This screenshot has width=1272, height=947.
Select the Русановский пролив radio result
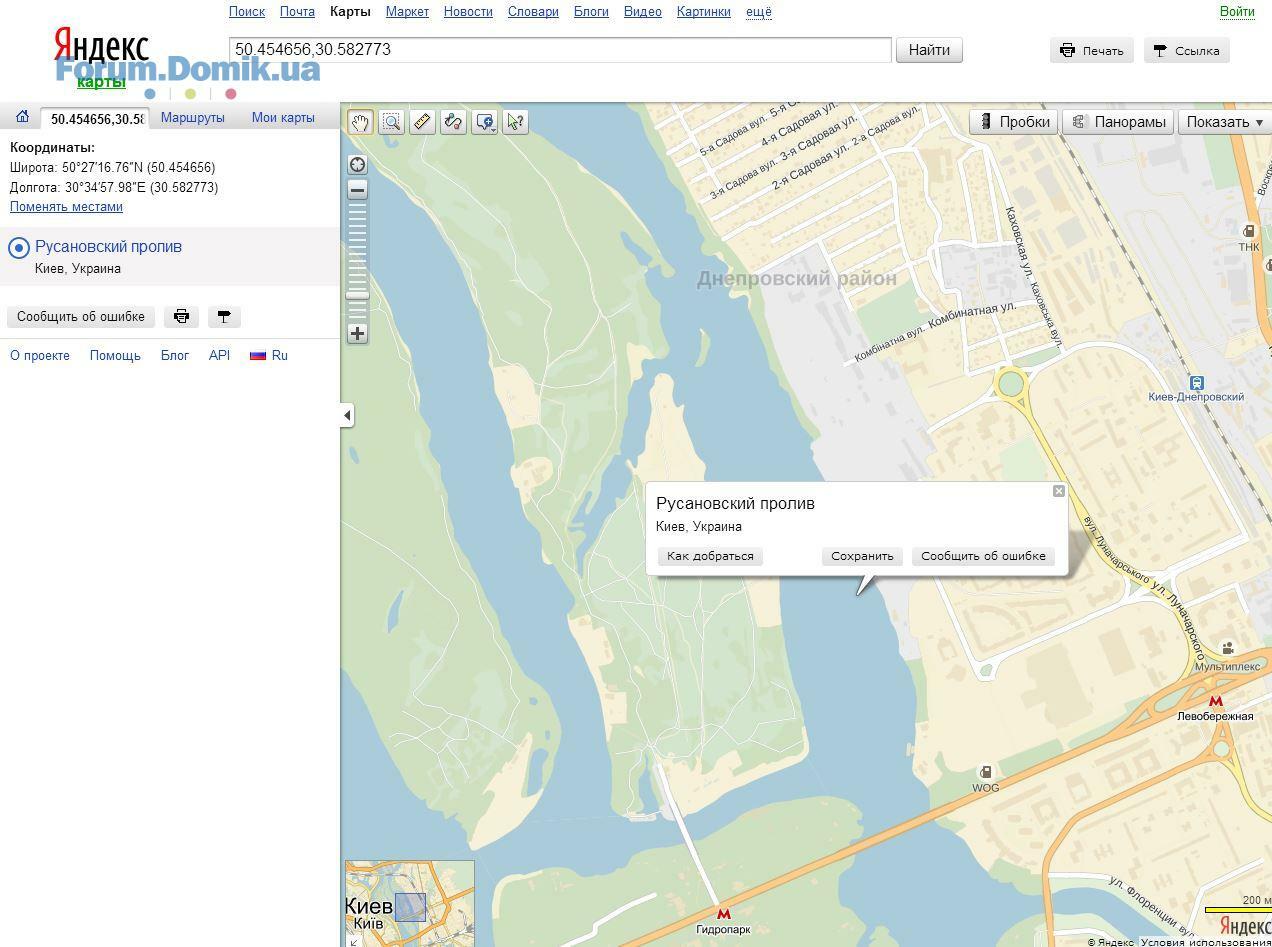pos(19,247)
